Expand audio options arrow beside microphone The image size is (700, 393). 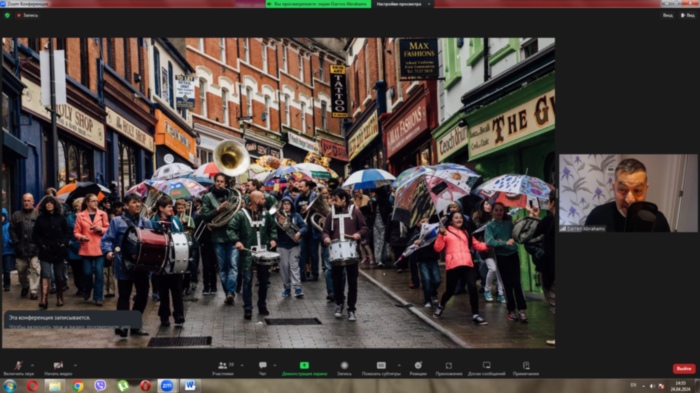click(x=33, y=365)
